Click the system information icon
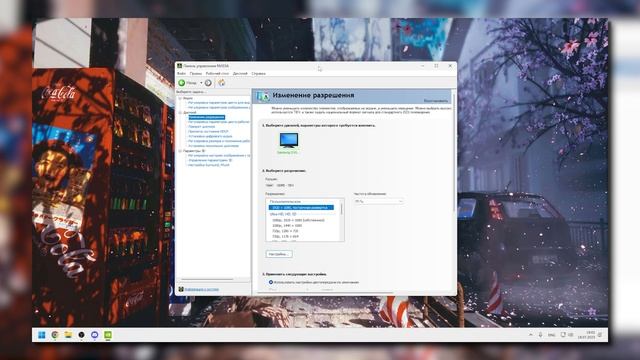 click(181, 289)
